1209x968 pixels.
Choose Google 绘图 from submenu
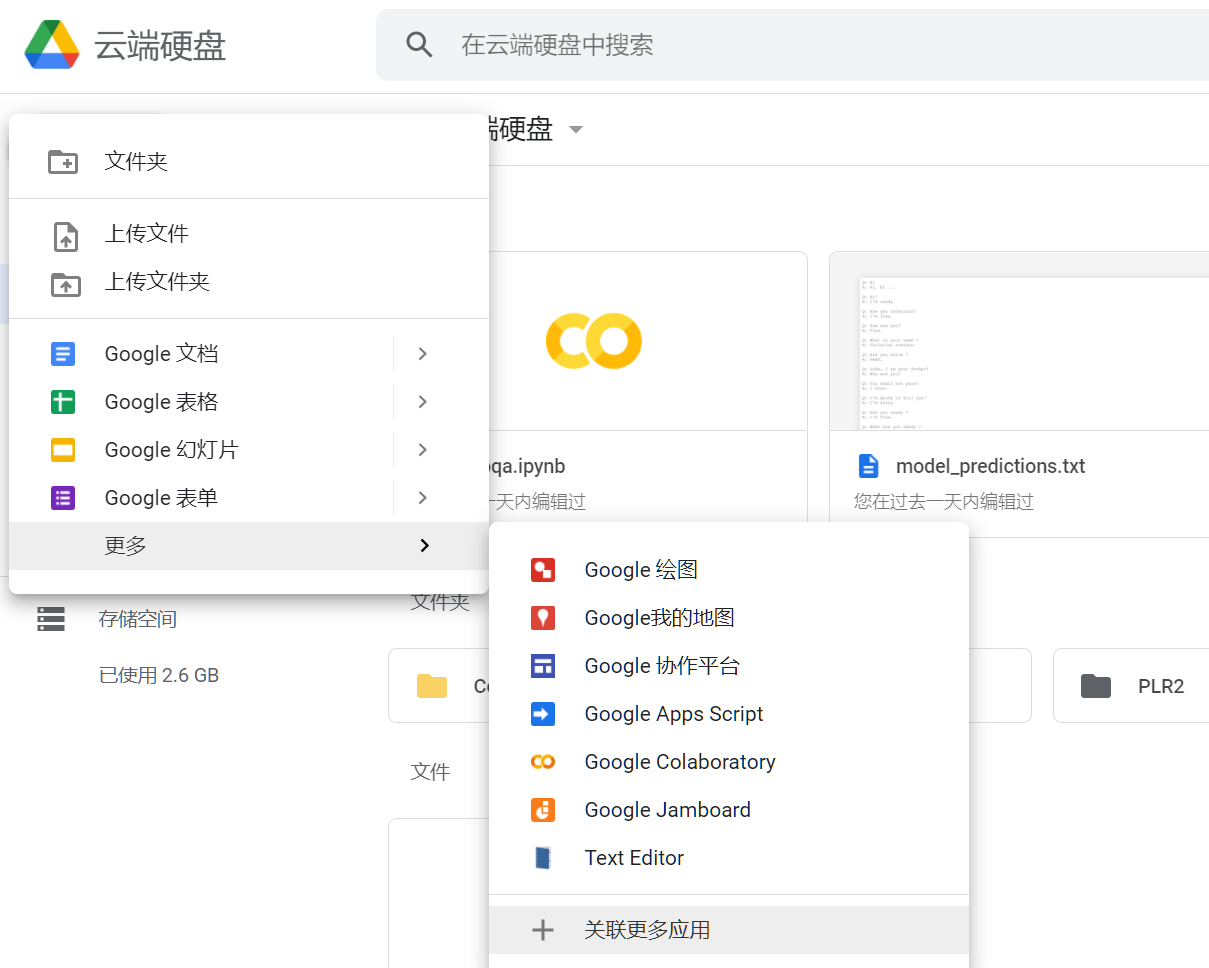click(x=729, y=570)
